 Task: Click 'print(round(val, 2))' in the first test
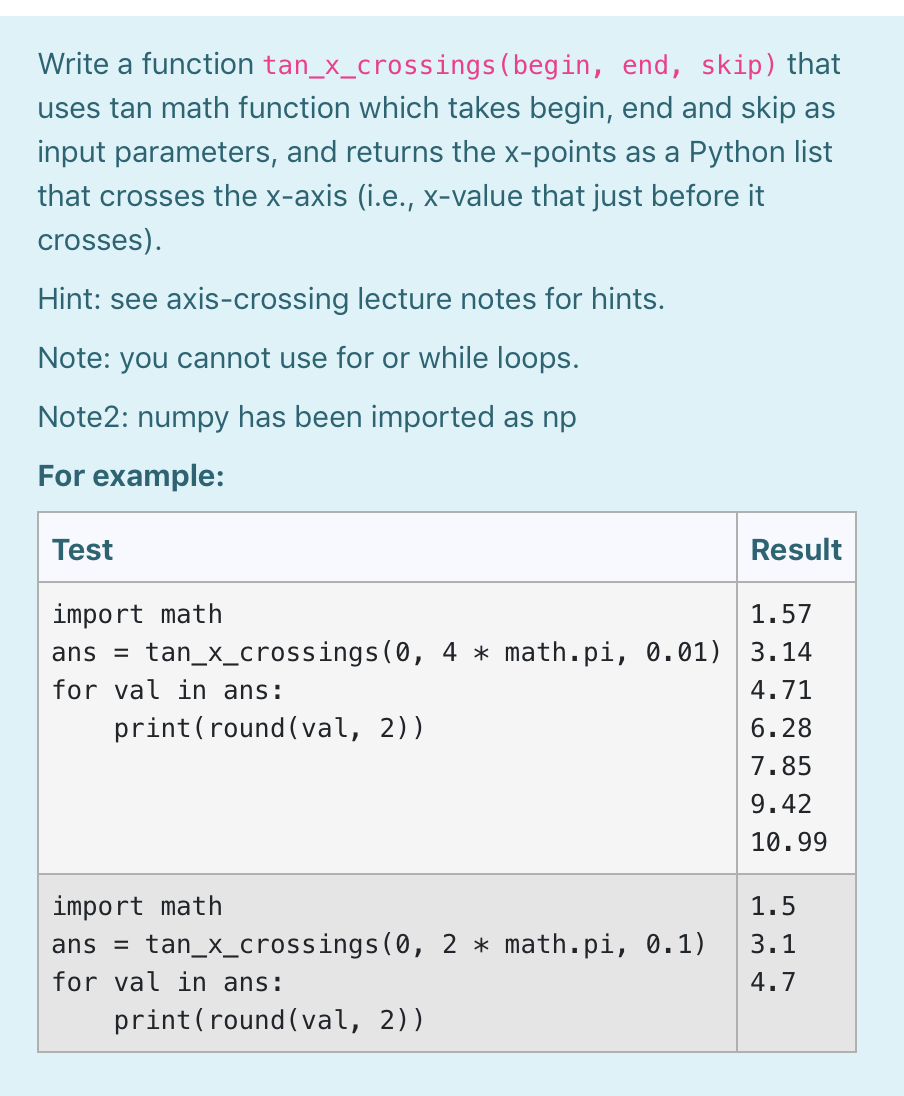[269, 728]
